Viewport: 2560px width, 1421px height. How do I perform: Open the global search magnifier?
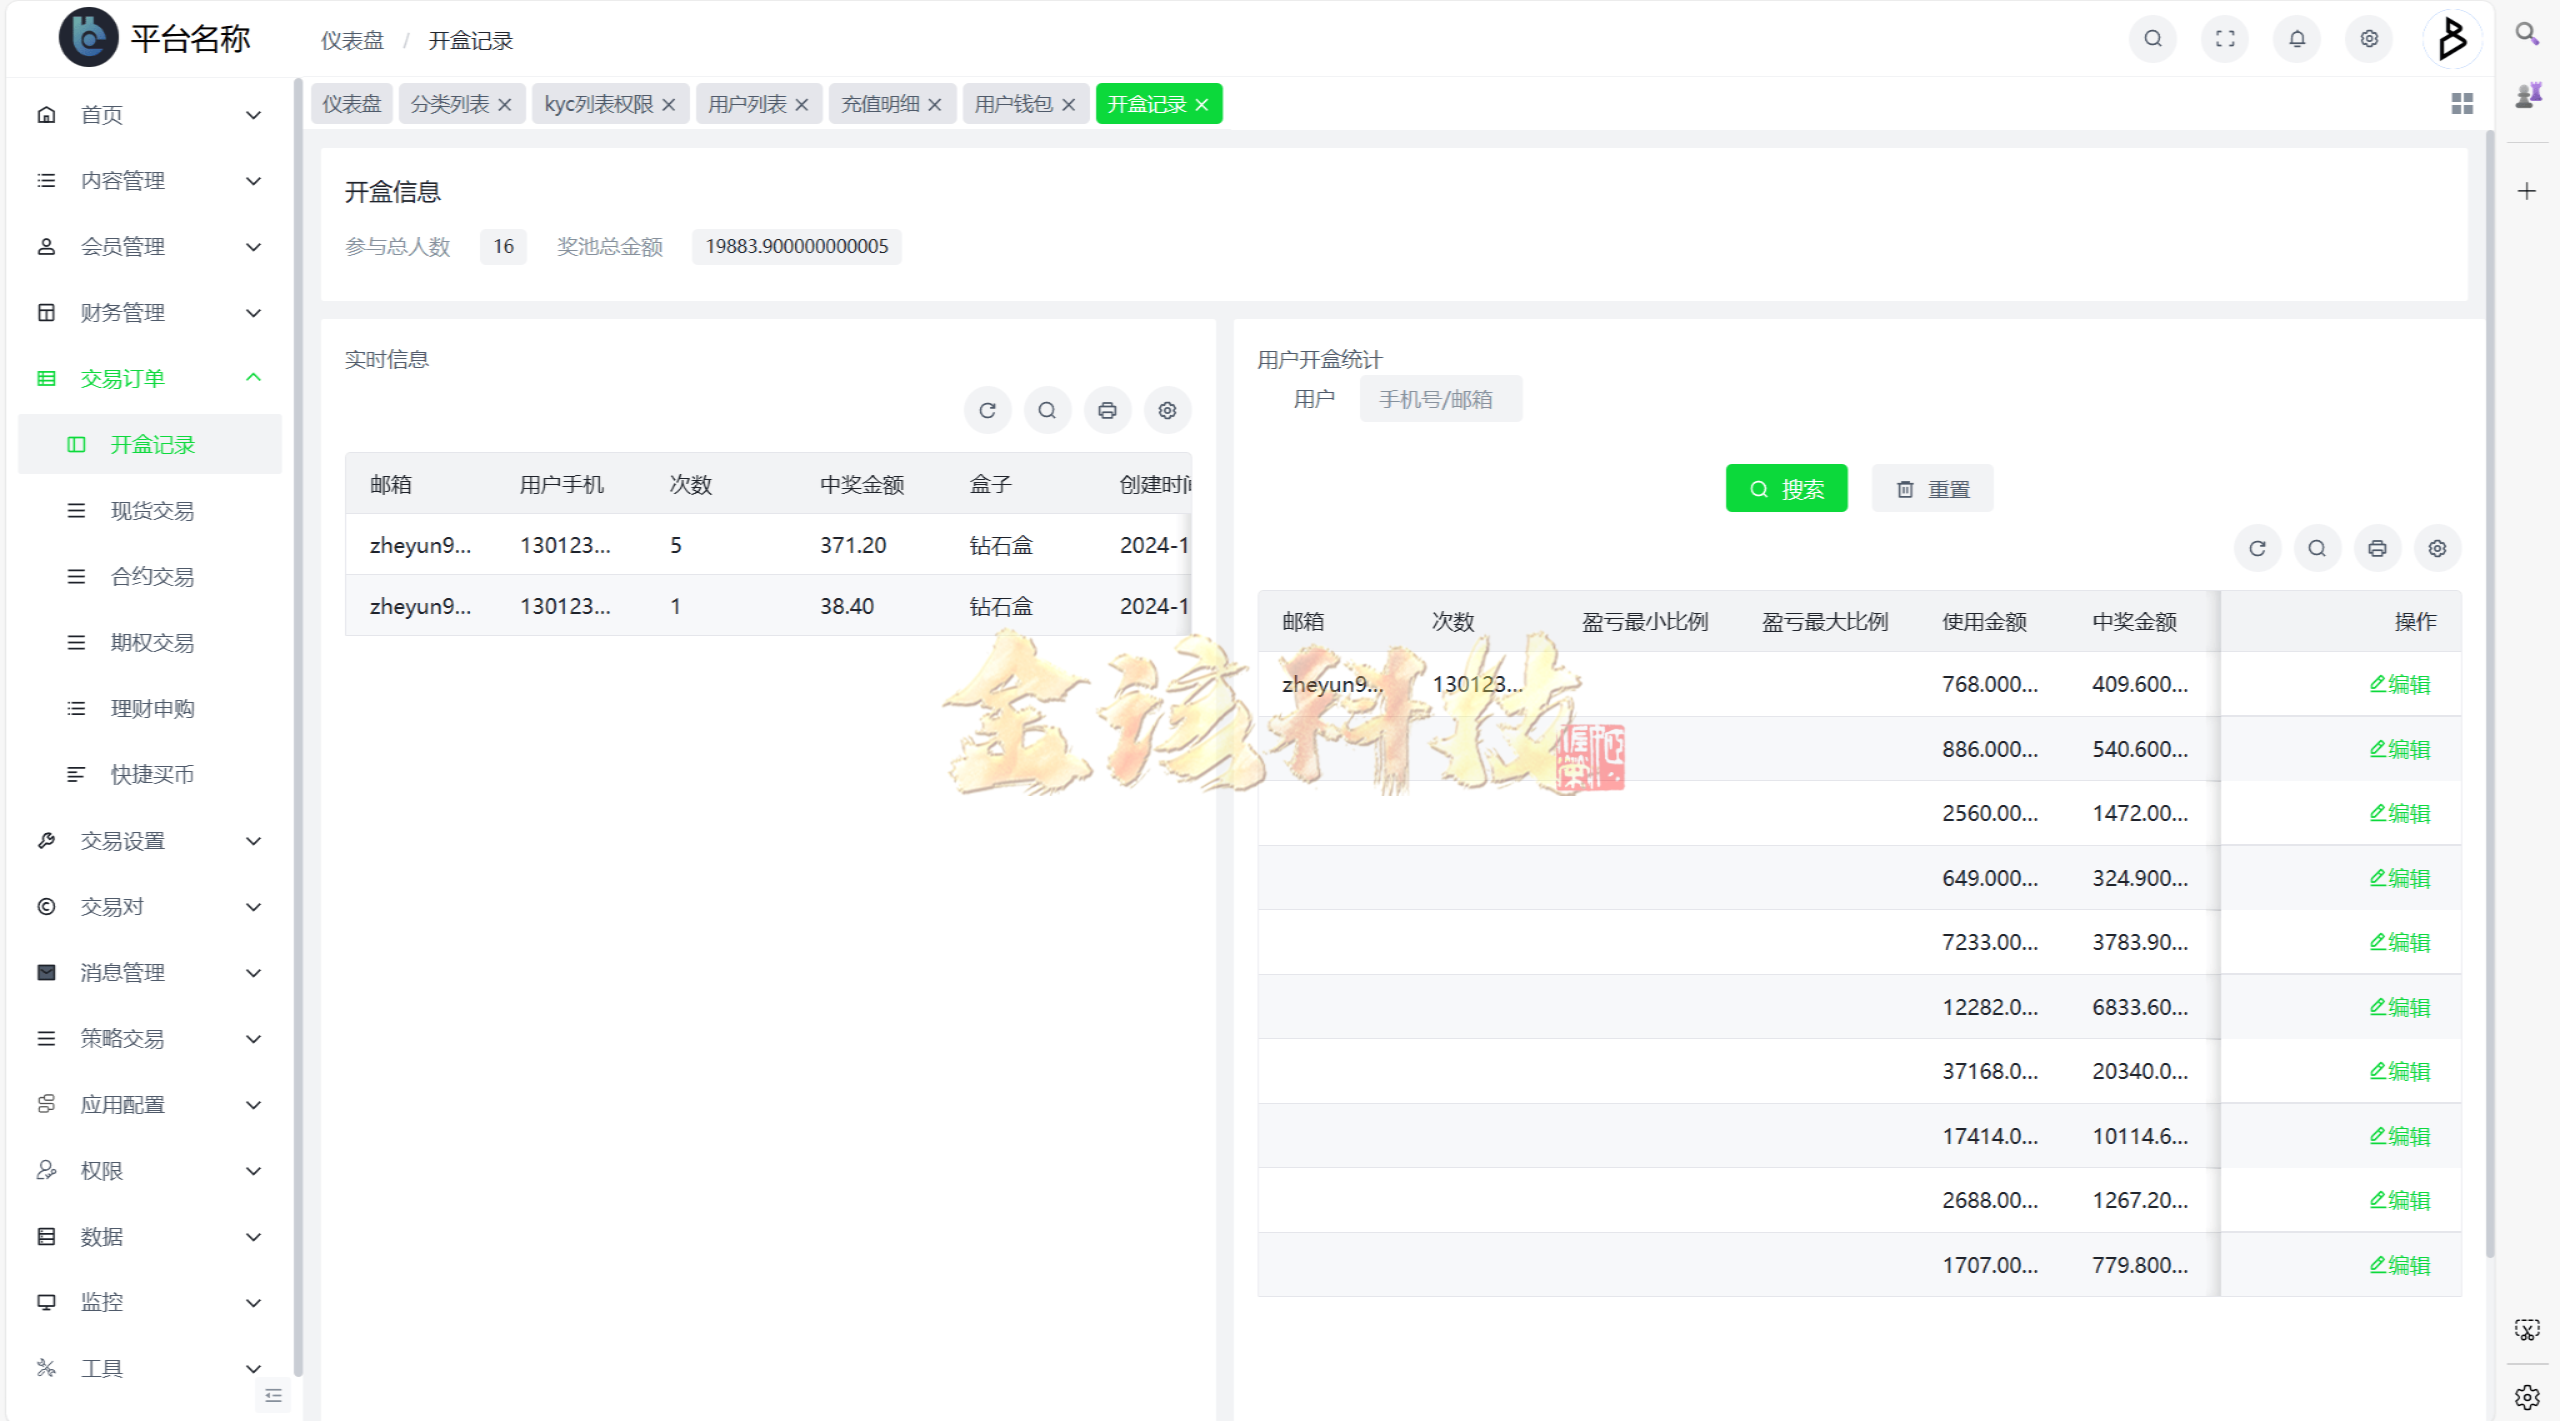[2152, 39]
